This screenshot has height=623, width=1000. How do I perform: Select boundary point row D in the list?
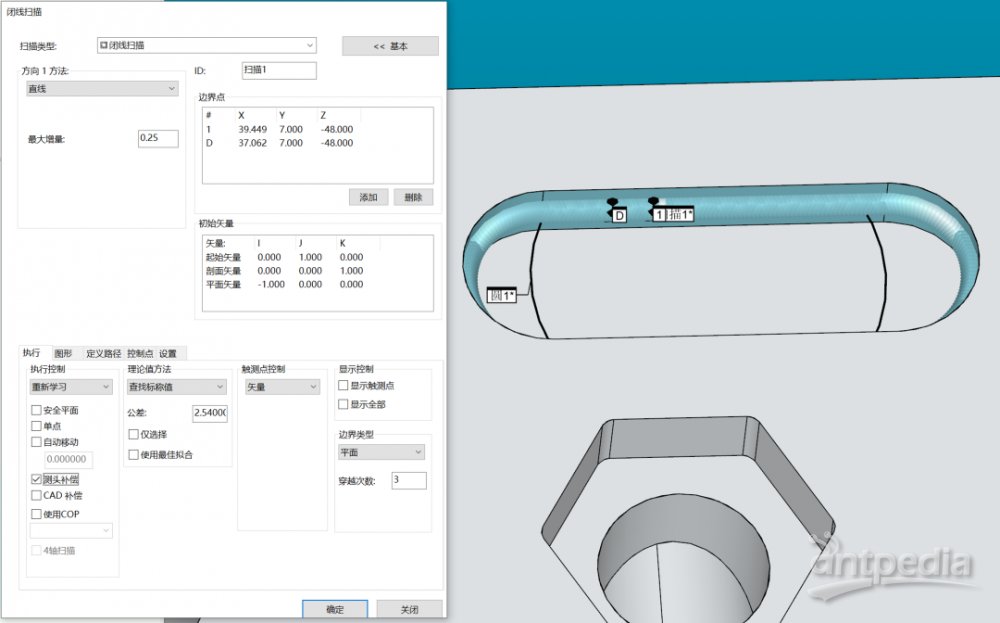coord(318,143)
